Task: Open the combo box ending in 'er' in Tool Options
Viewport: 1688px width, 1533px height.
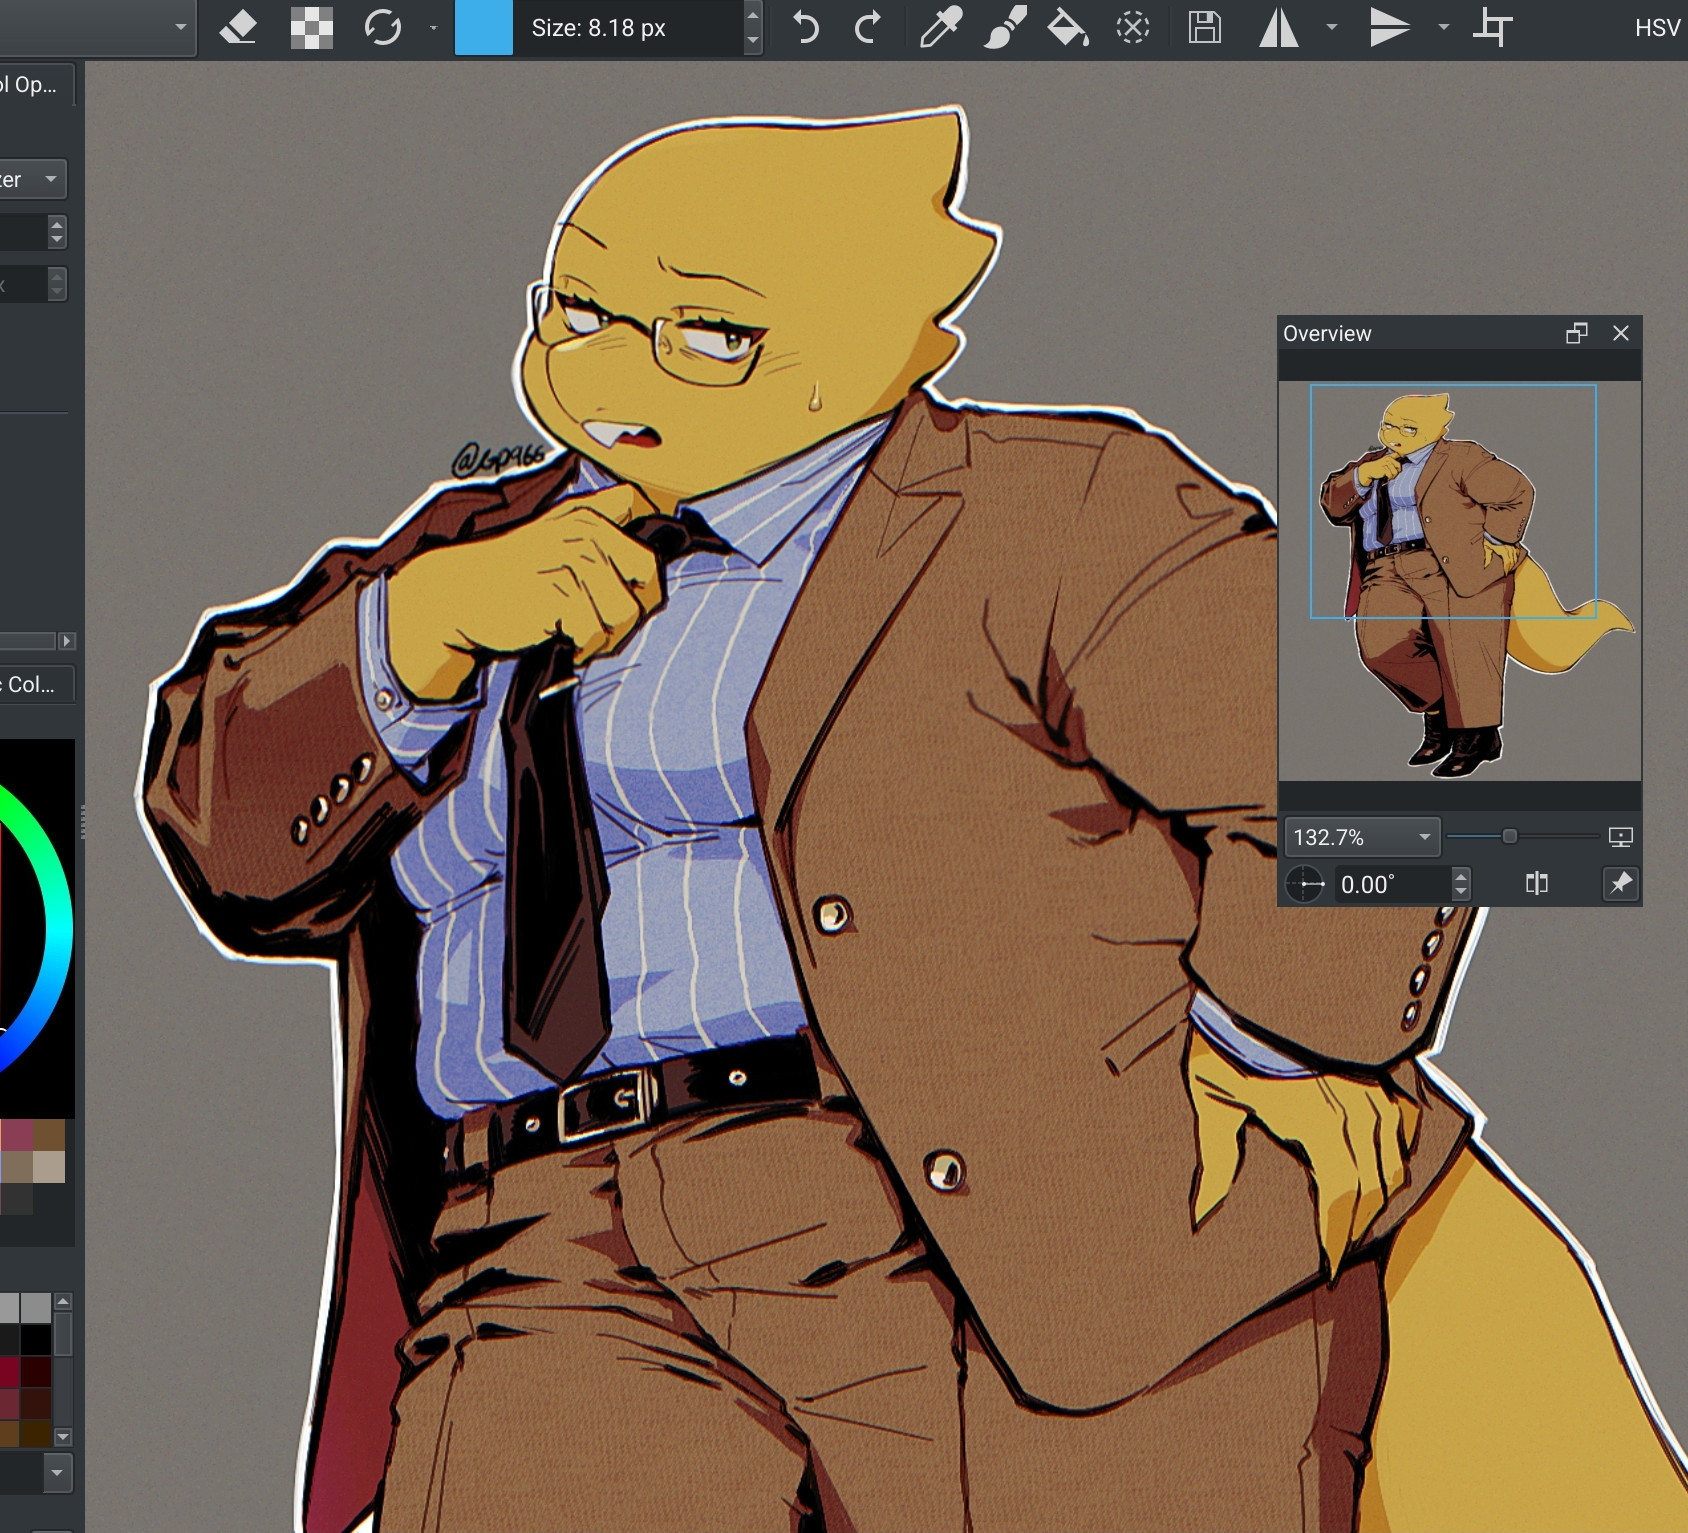Action: pos(33,180)
